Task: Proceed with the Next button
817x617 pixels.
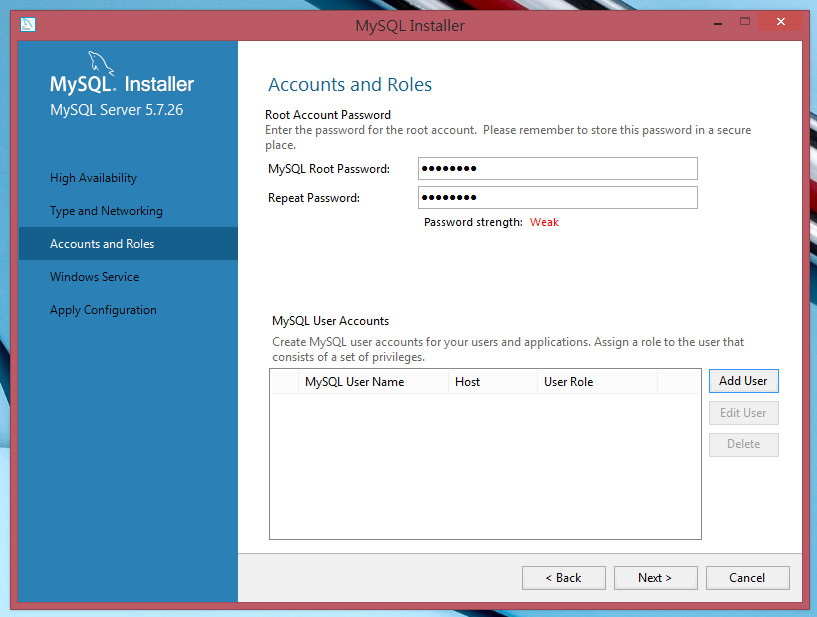Action: [x=655, y=578]
